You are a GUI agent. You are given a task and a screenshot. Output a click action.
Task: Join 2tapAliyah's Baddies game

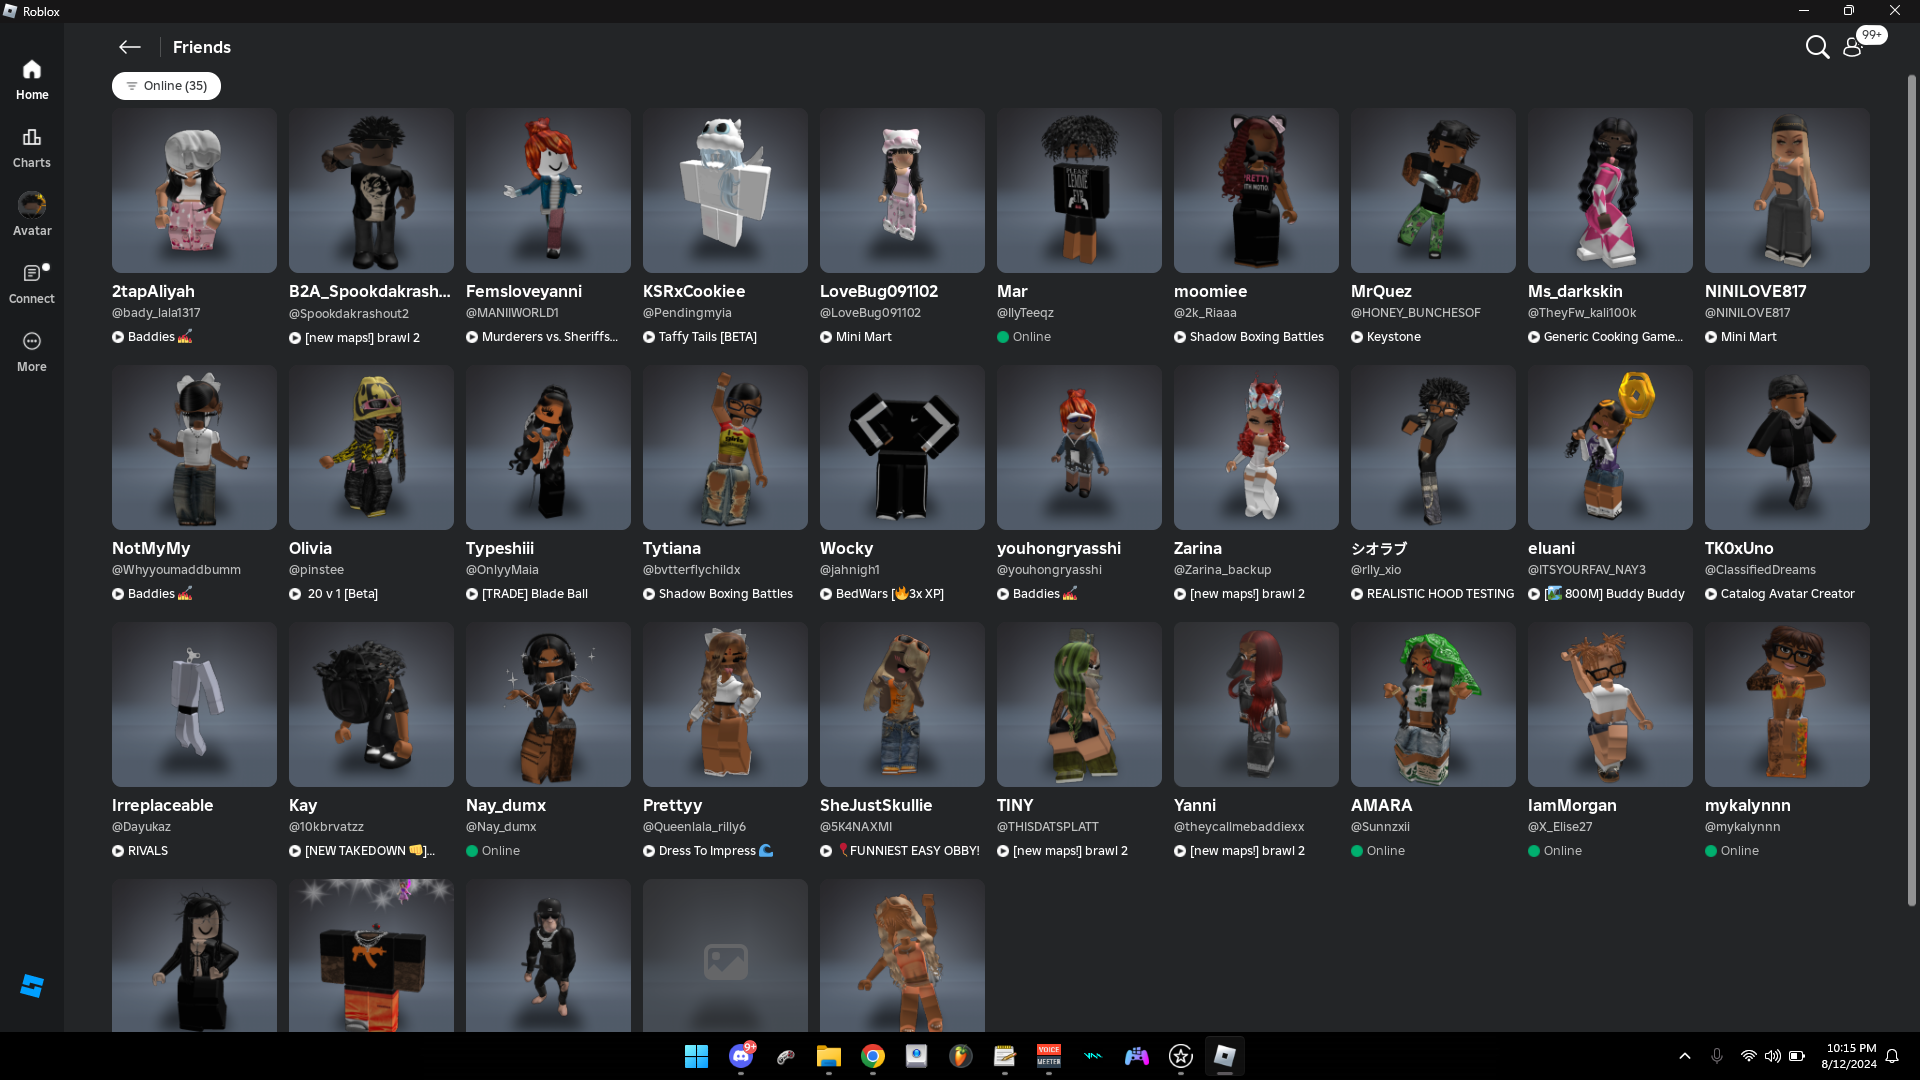tap(152, 337)
